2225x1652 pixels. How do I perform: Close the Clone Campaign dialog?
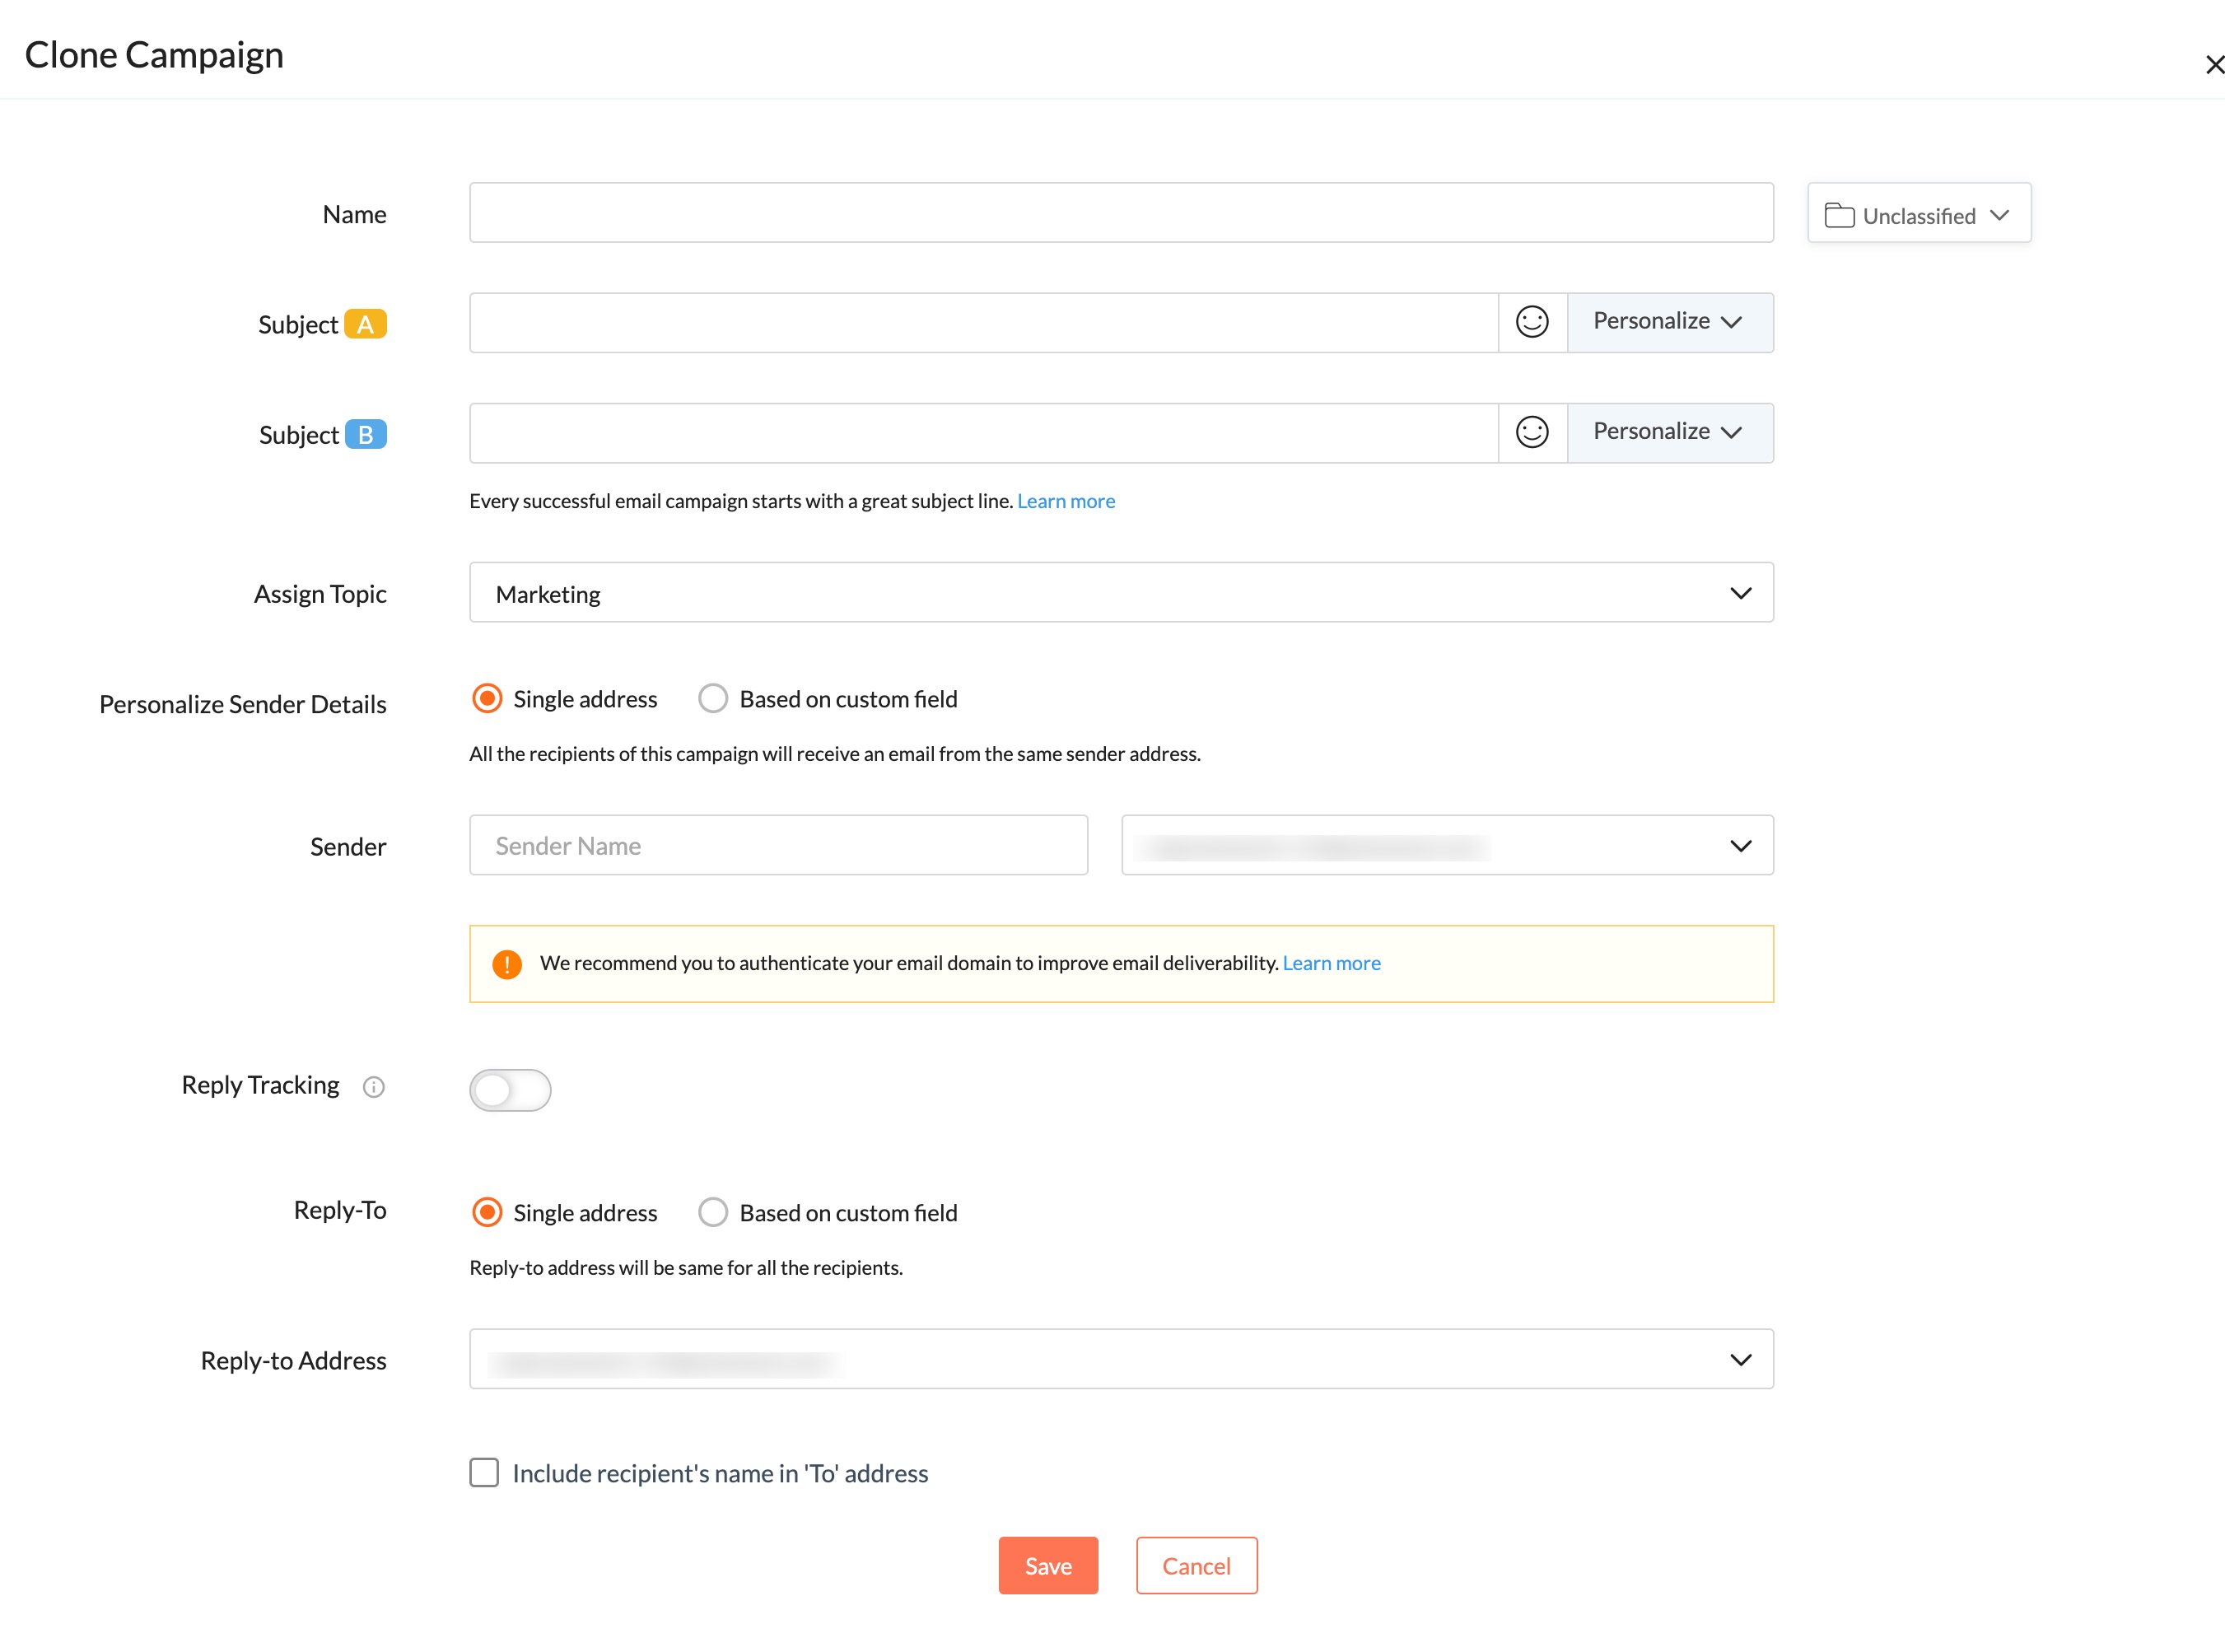point(2214,66)
